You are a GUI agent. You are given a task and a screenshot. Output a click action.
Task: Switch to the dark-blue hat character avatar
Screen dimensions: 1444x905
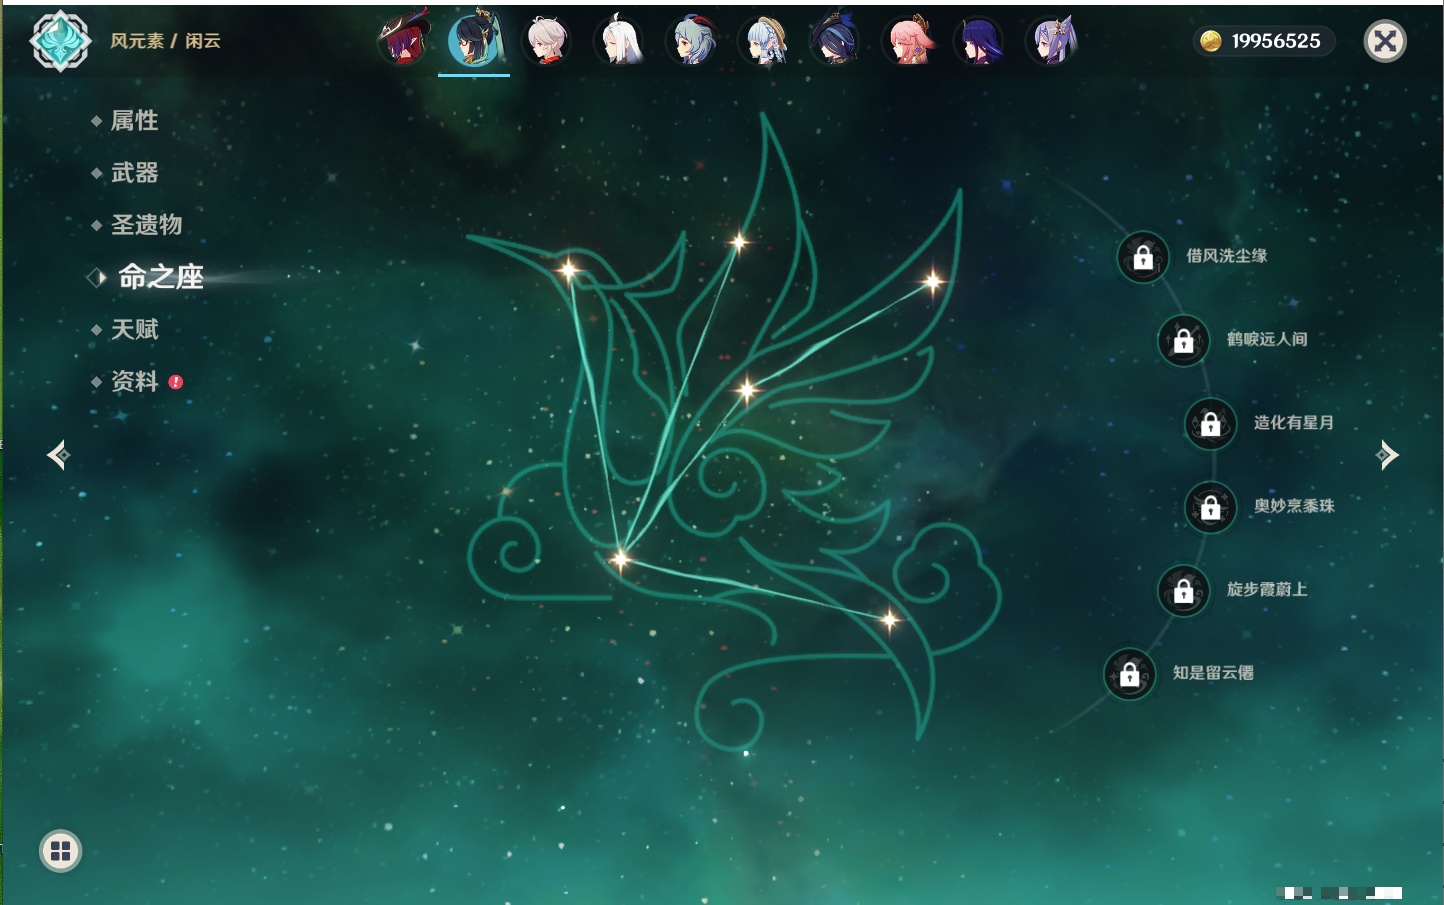point(836,41)
